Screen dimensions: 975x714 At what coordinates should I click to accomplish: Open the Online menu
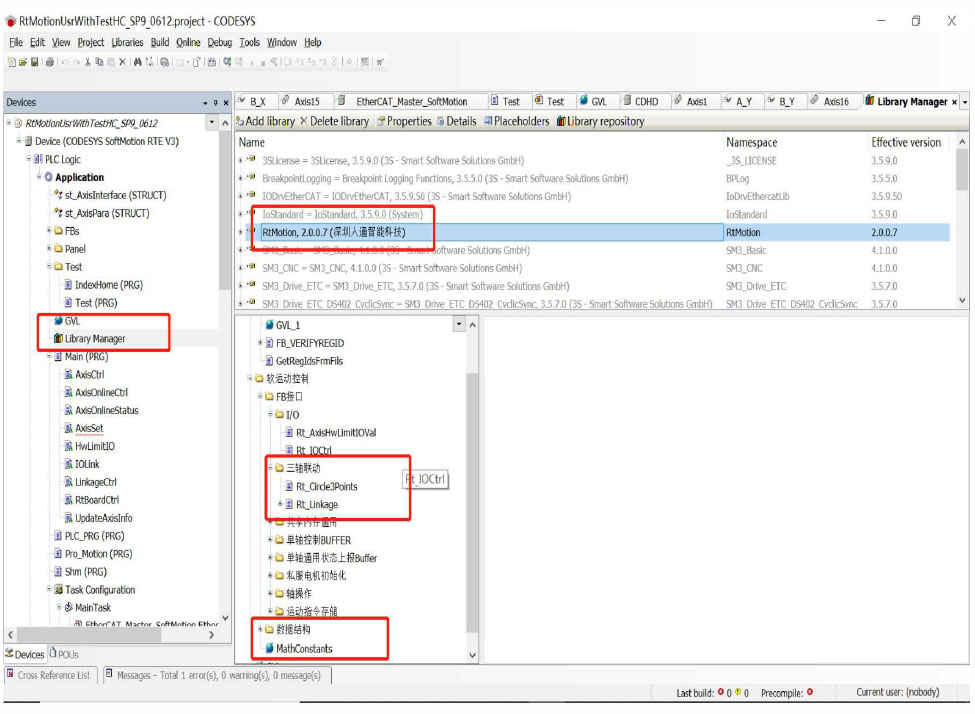pos(188,42)
